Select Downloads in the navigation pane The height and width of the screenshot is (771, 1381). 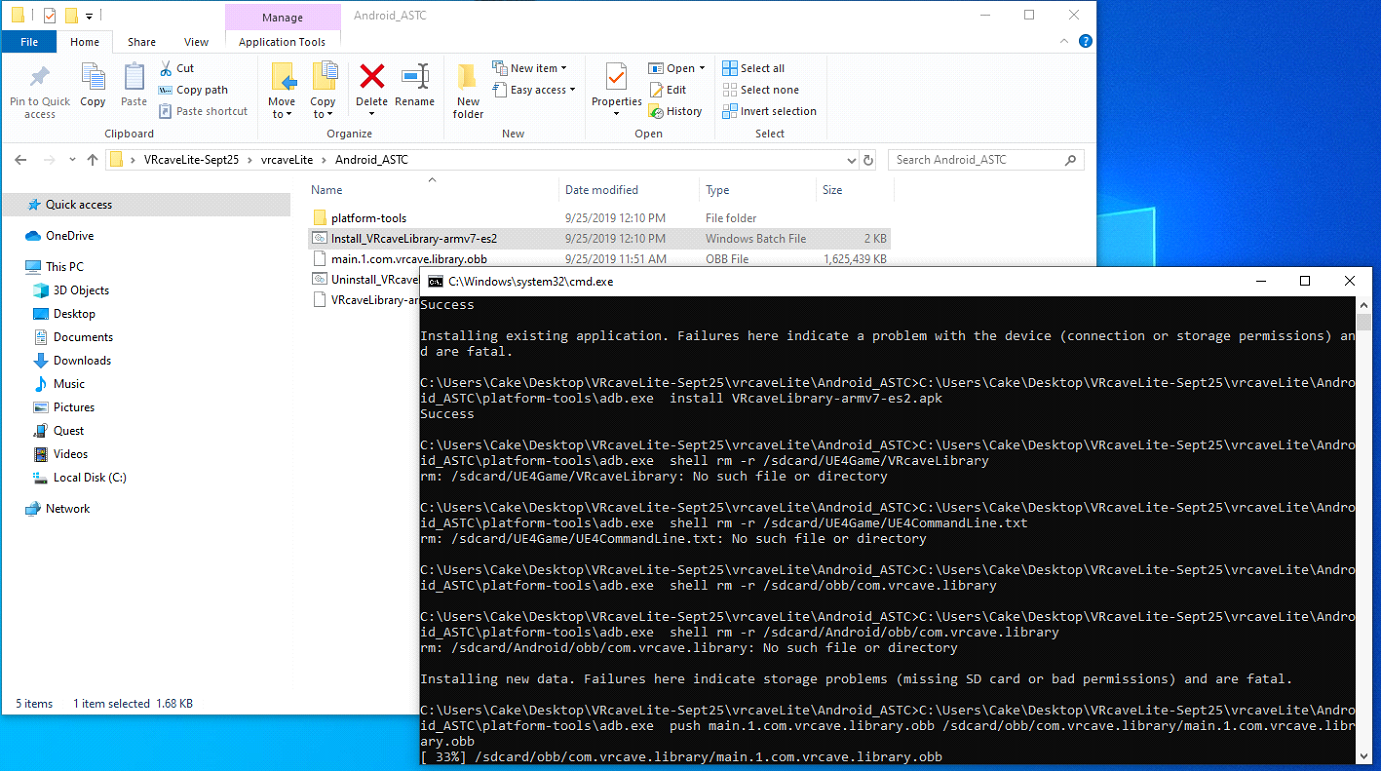82,360
